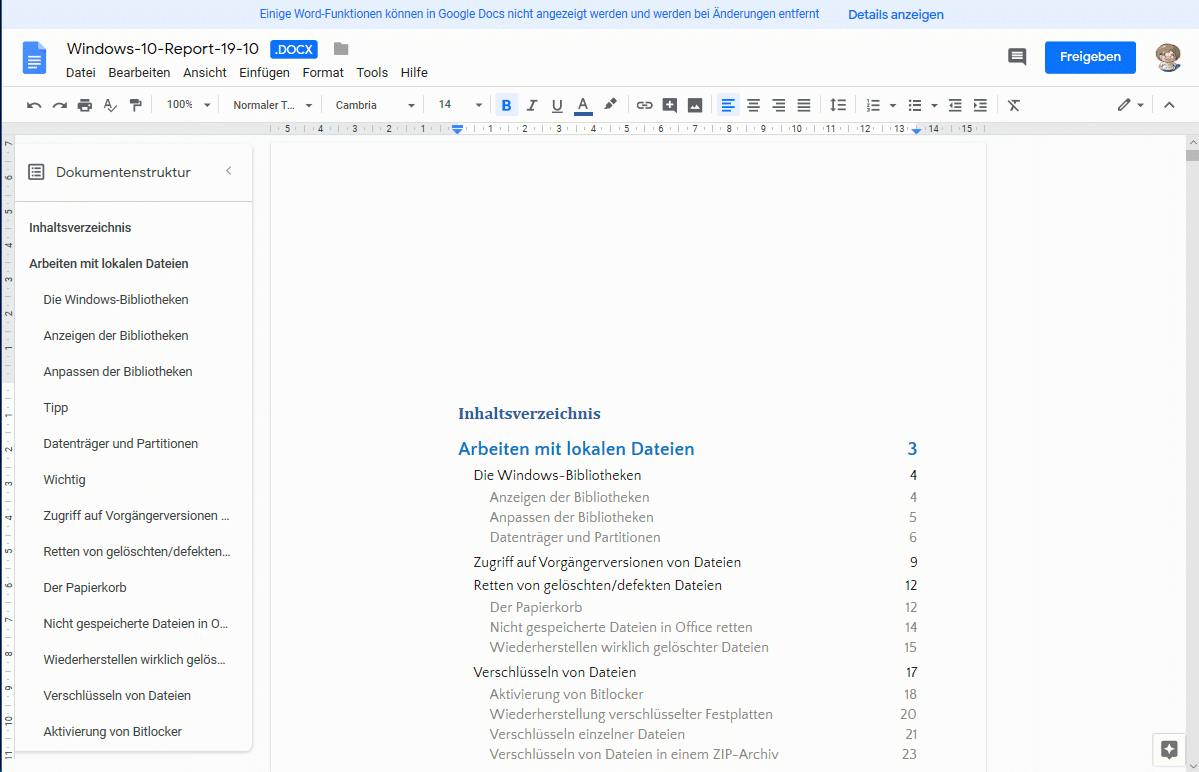Open line spacing options
1199x772 pixels.
pos(838,105)
